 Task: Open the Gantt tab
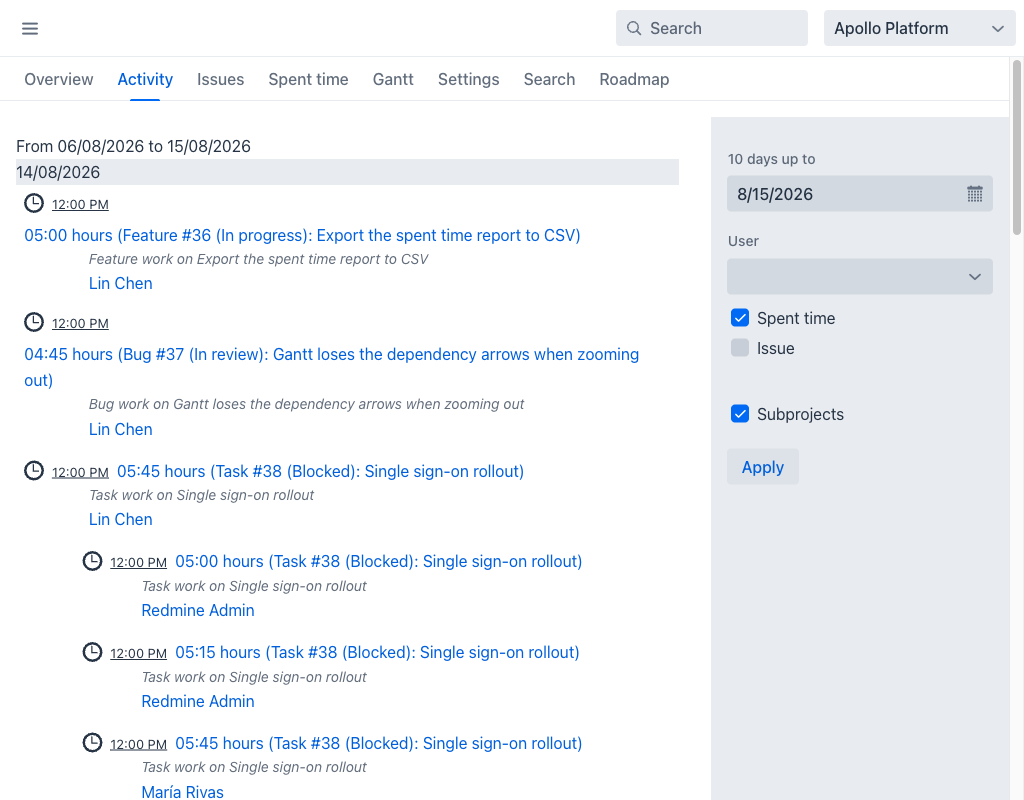[x=393, y=79]
